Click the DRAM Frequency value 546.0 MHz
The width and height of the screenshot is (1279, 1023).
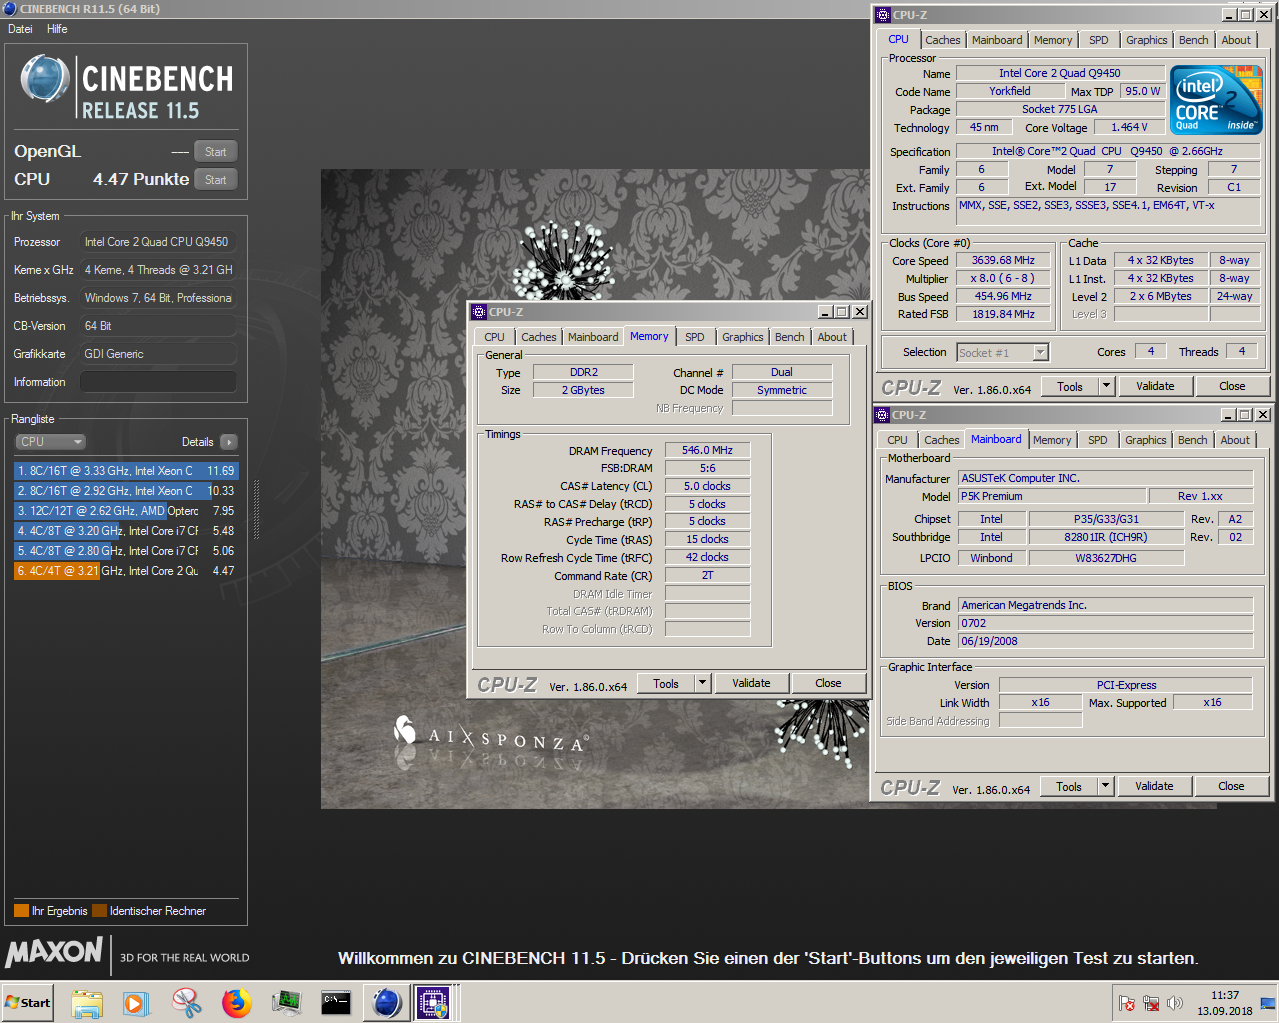pos(708,451)
